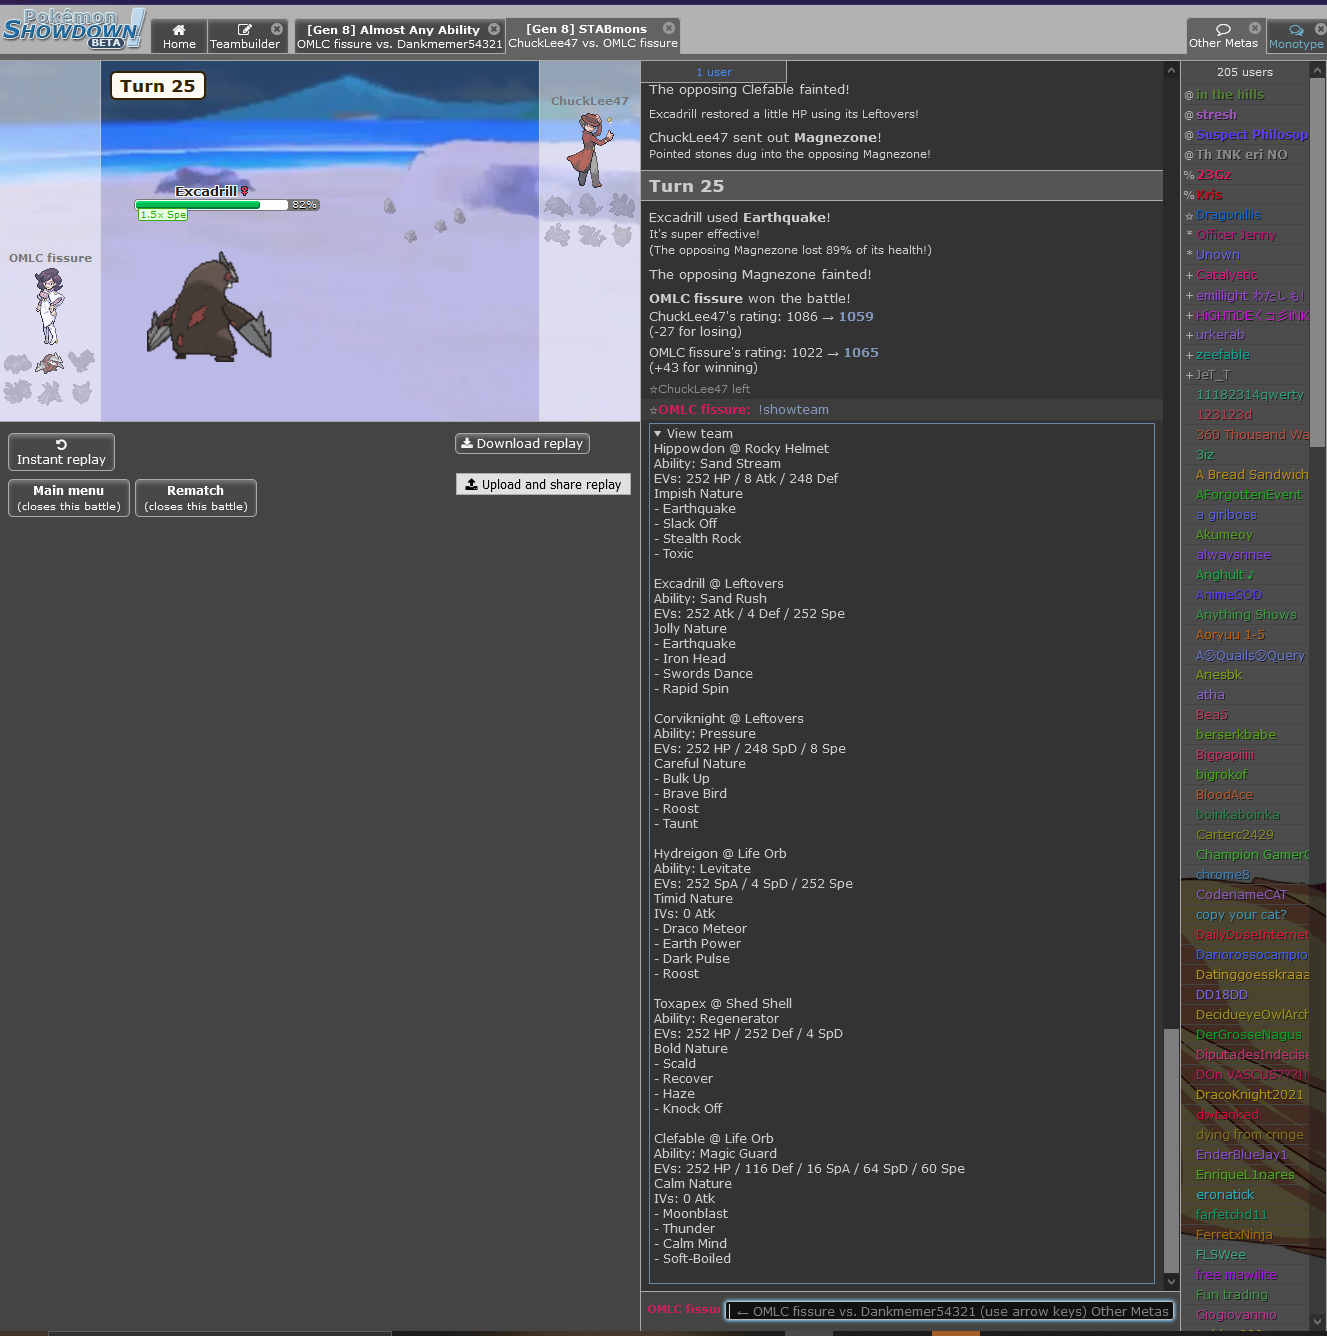1327x1336 pixels.
Task: Click 'Excadrill @ Leftovers' team line
Action: [x=719, y=584]
